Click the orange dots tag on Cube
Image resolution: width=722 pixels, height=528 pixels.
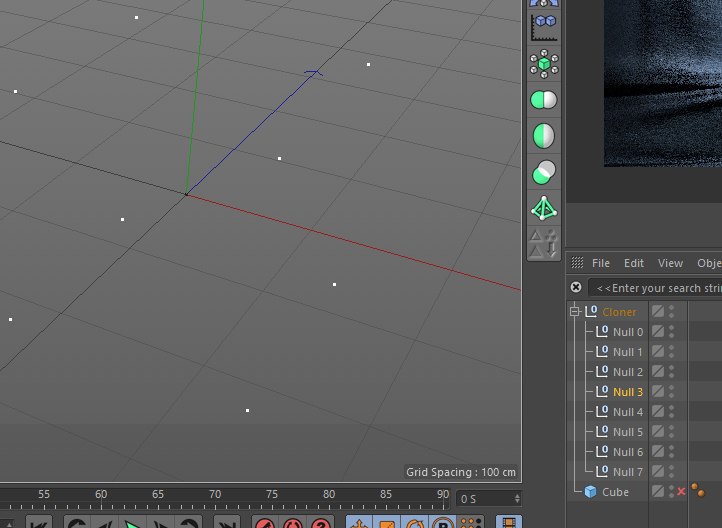click(698, 490)
